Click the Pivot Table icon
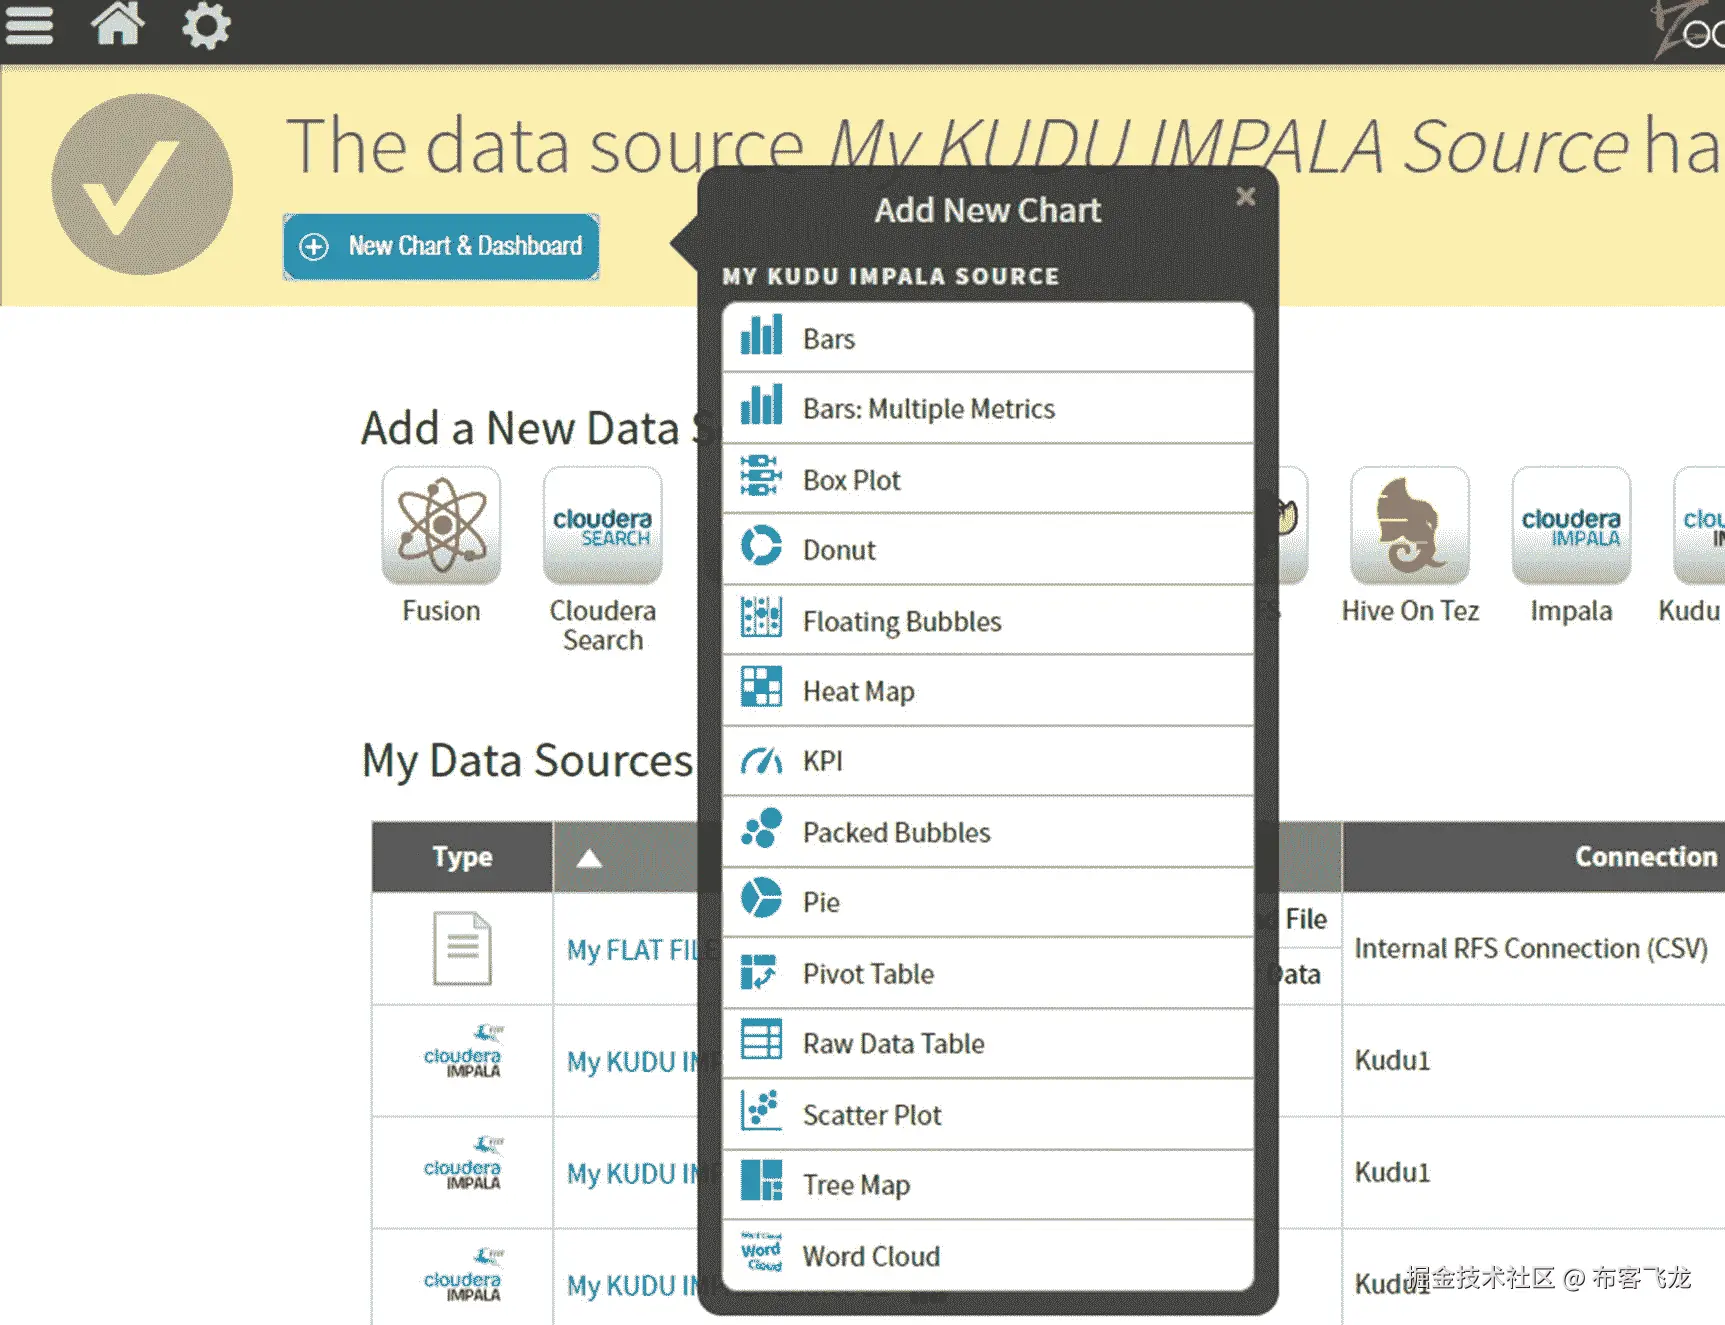This screenshot has height=1325, width=1725. coord(759,971)
